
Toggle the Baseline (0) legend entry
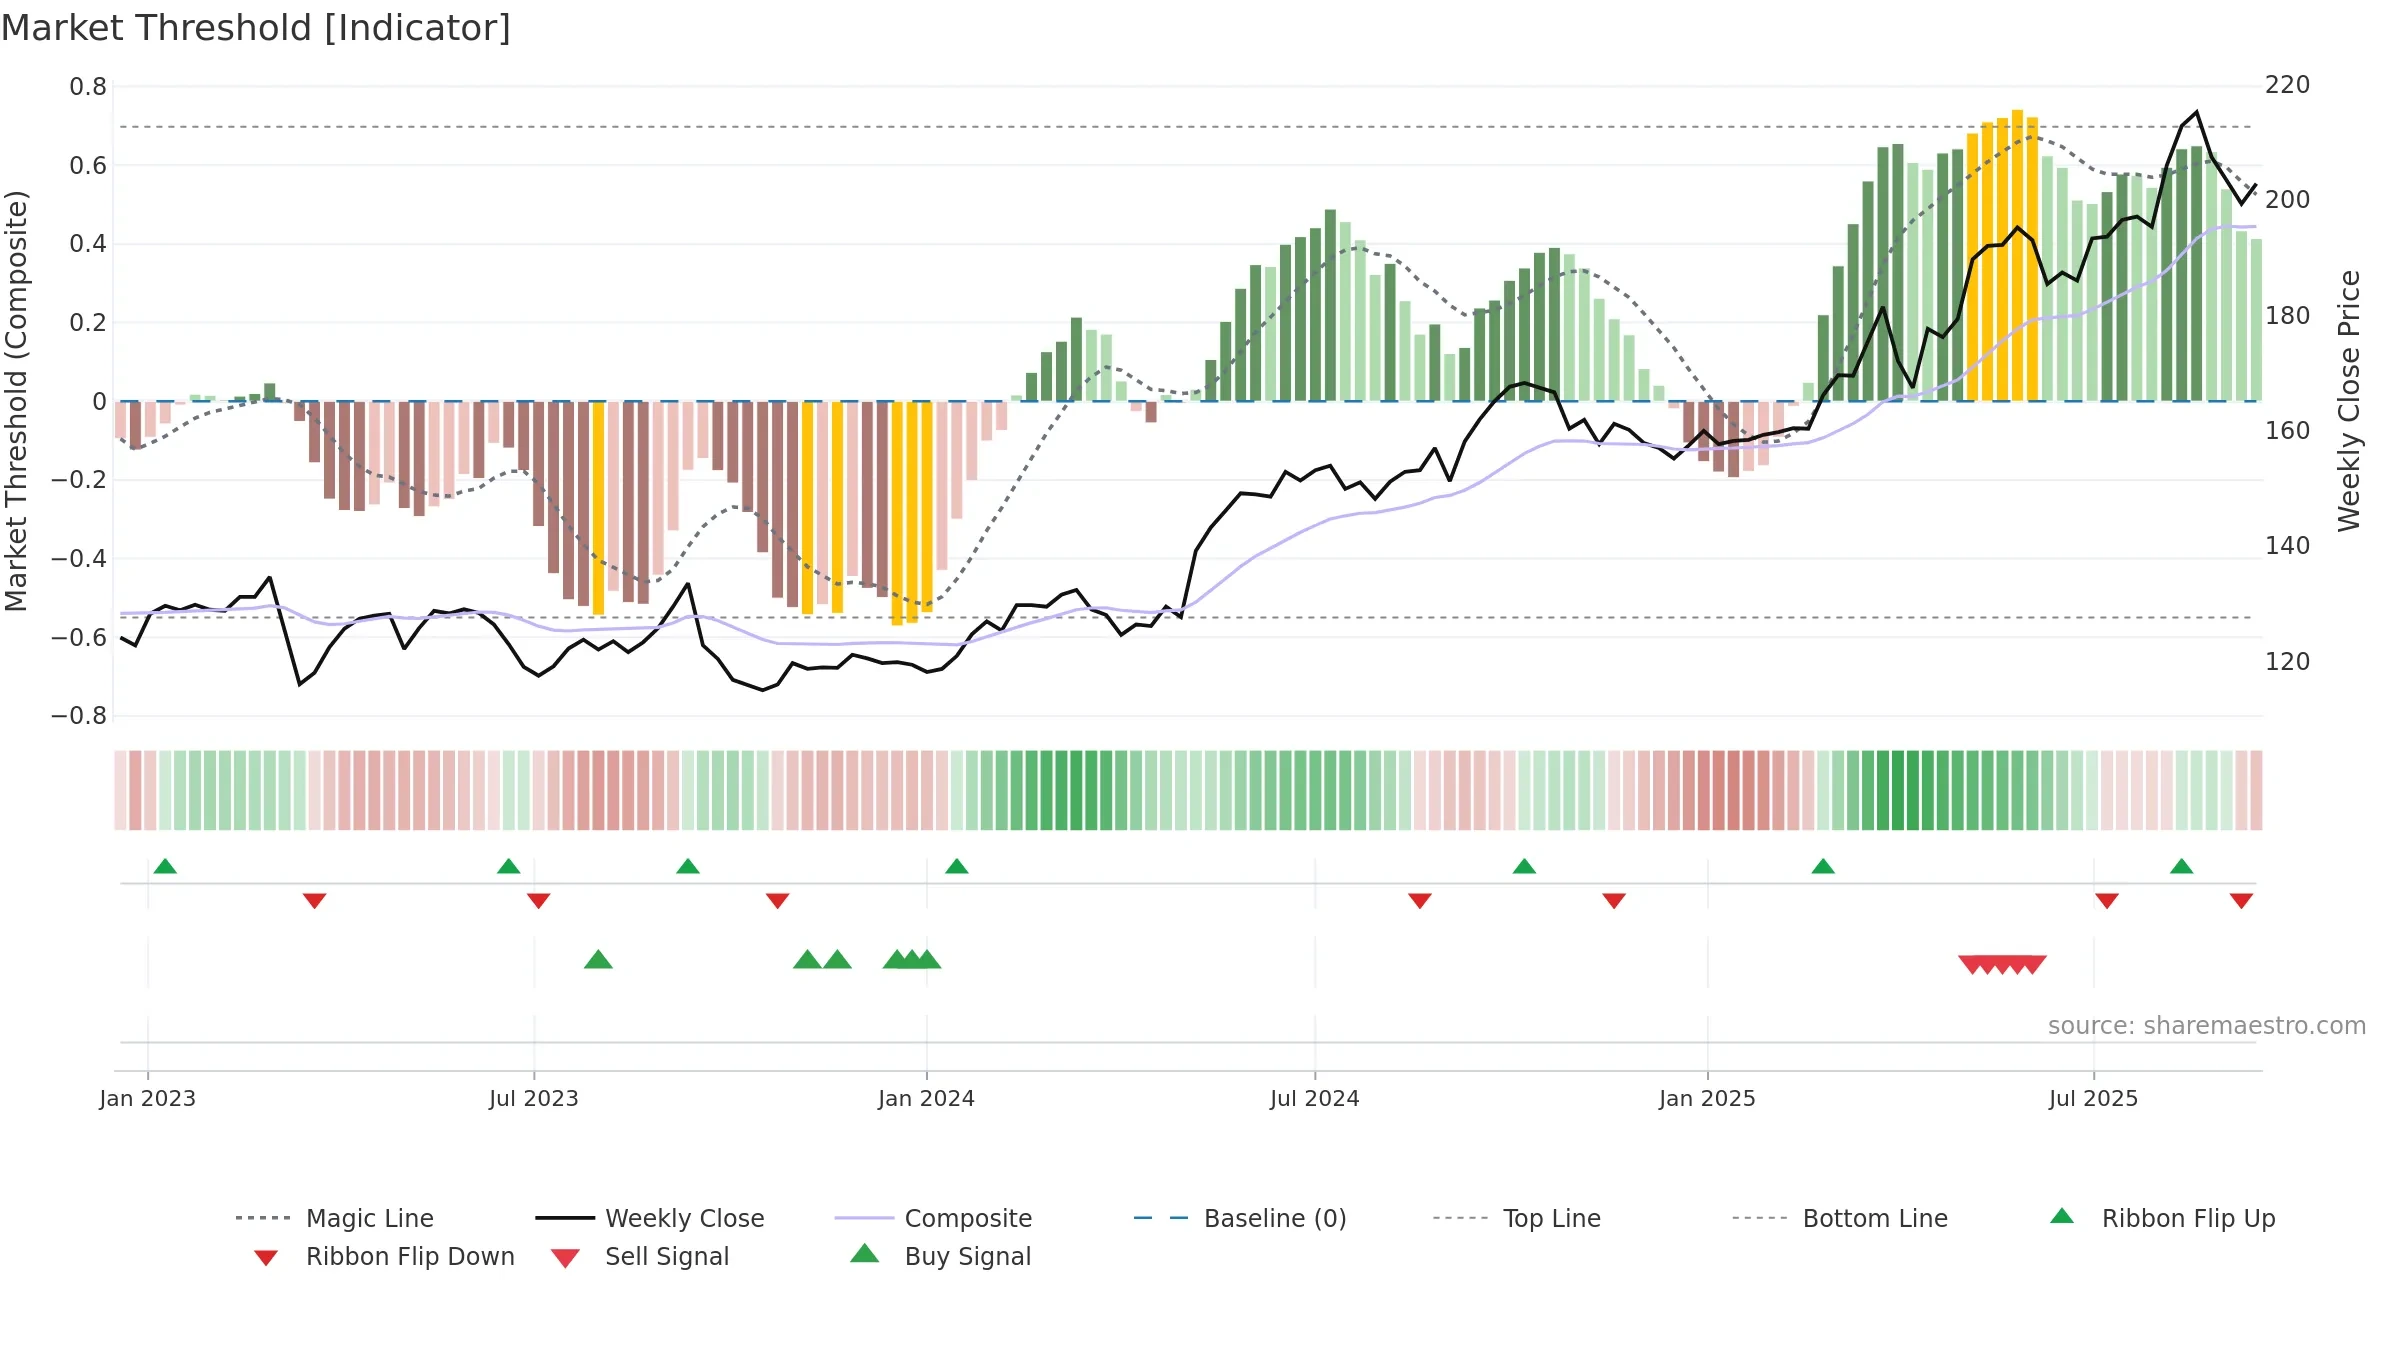pos(1240,1218)
